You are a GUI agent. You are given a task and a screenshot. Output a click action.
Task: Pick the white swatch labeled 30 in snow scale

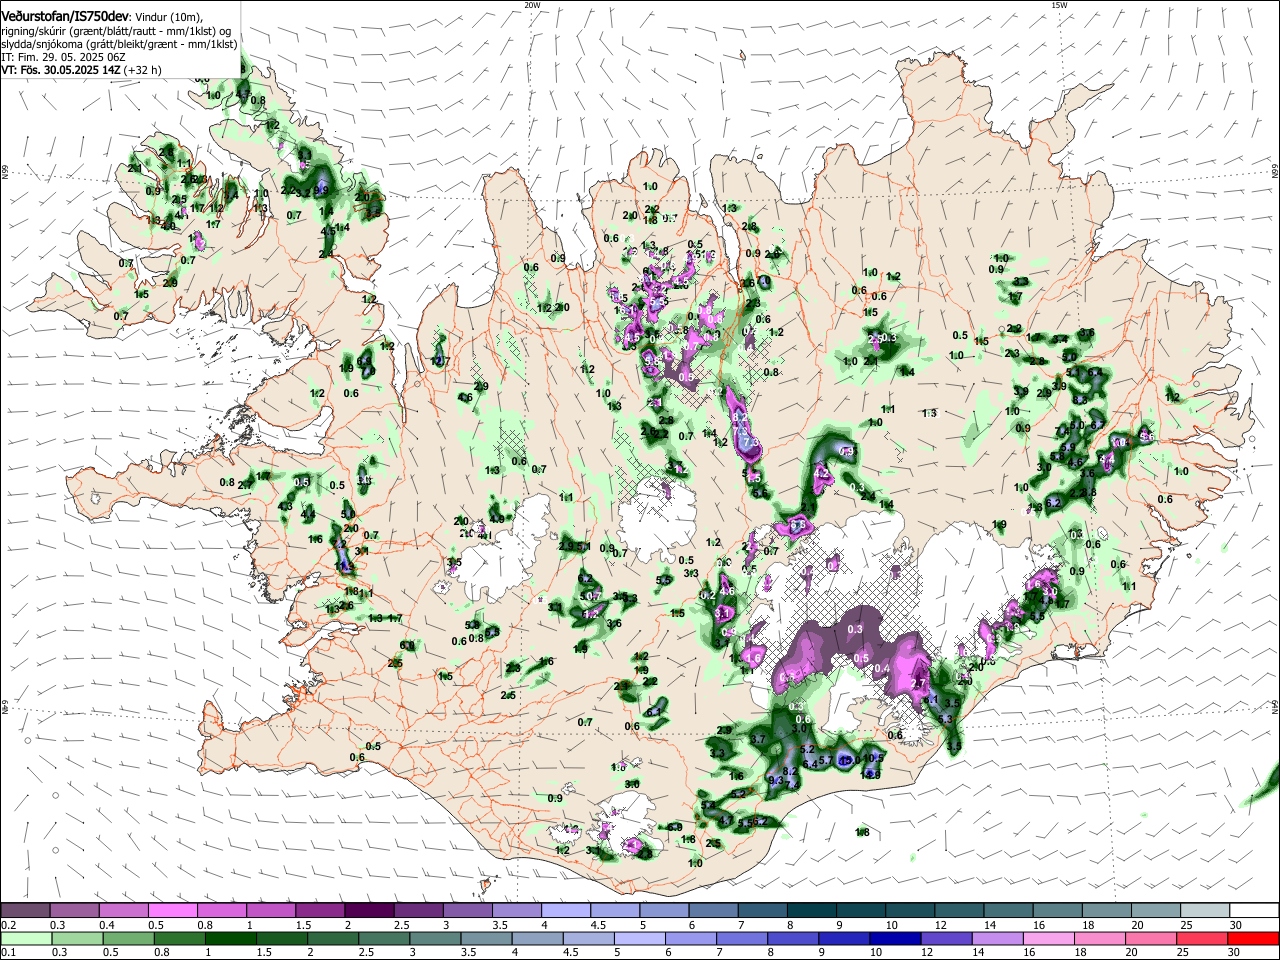point(1252,911)
